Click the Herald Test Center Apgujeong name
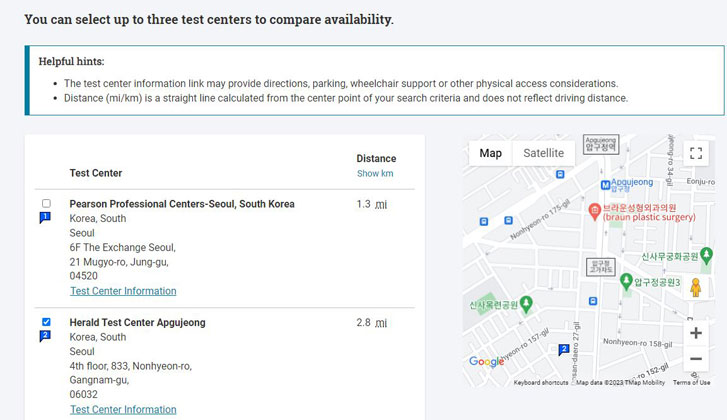 click(137, 323)
